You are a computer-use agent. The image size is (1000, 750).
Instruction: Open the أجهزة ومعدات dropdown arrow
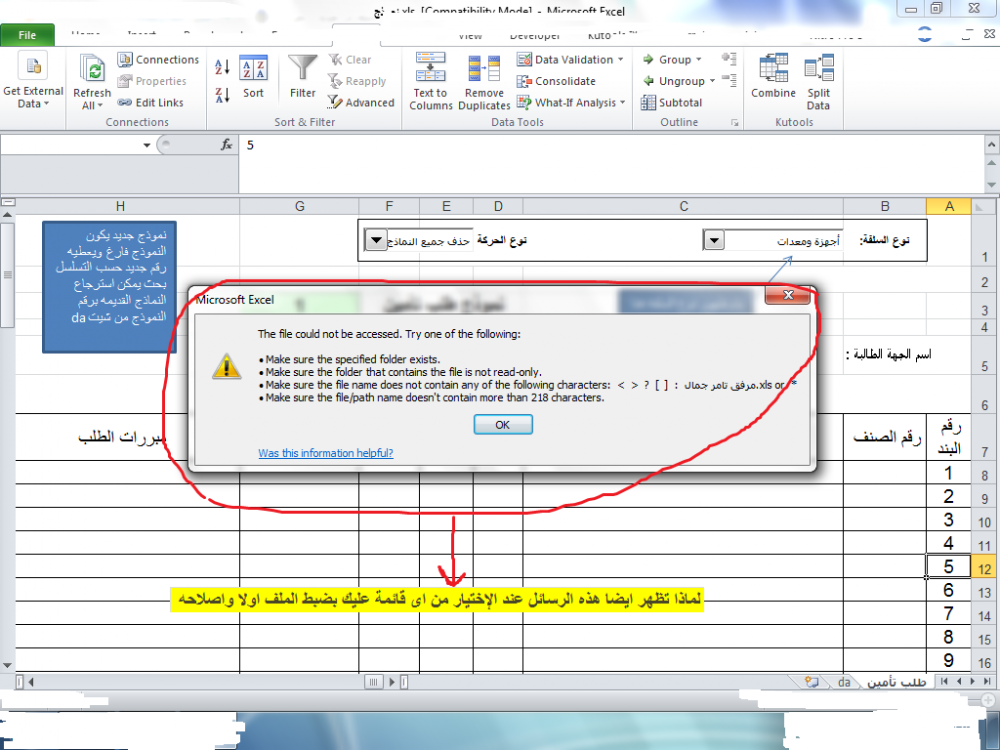point(714,241)
